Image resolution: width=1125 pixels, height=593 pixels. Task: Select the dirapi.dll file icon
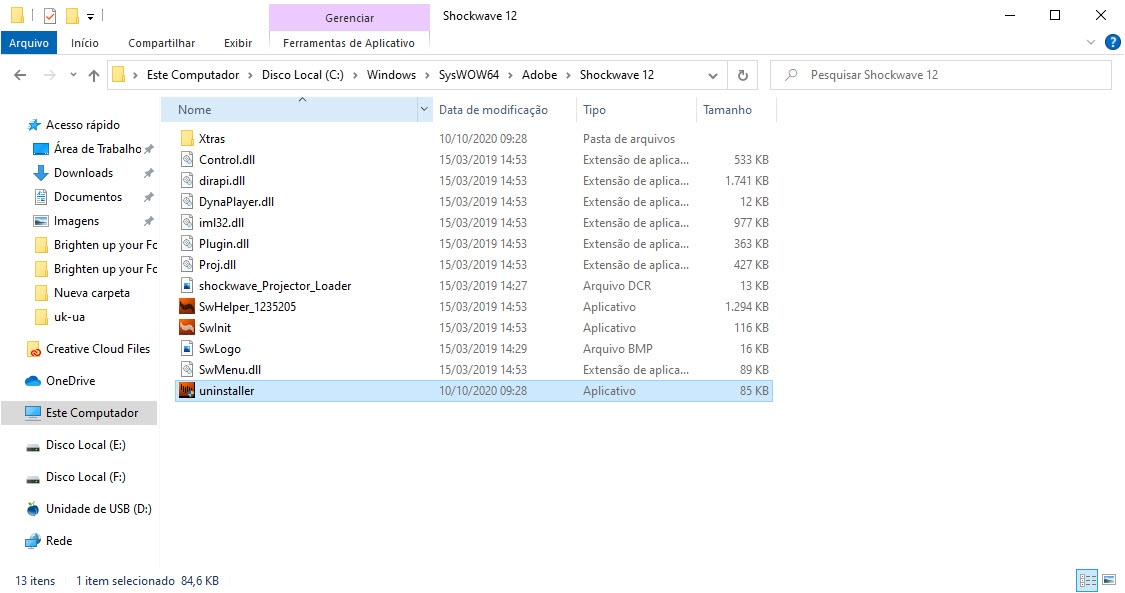[187, 181]
